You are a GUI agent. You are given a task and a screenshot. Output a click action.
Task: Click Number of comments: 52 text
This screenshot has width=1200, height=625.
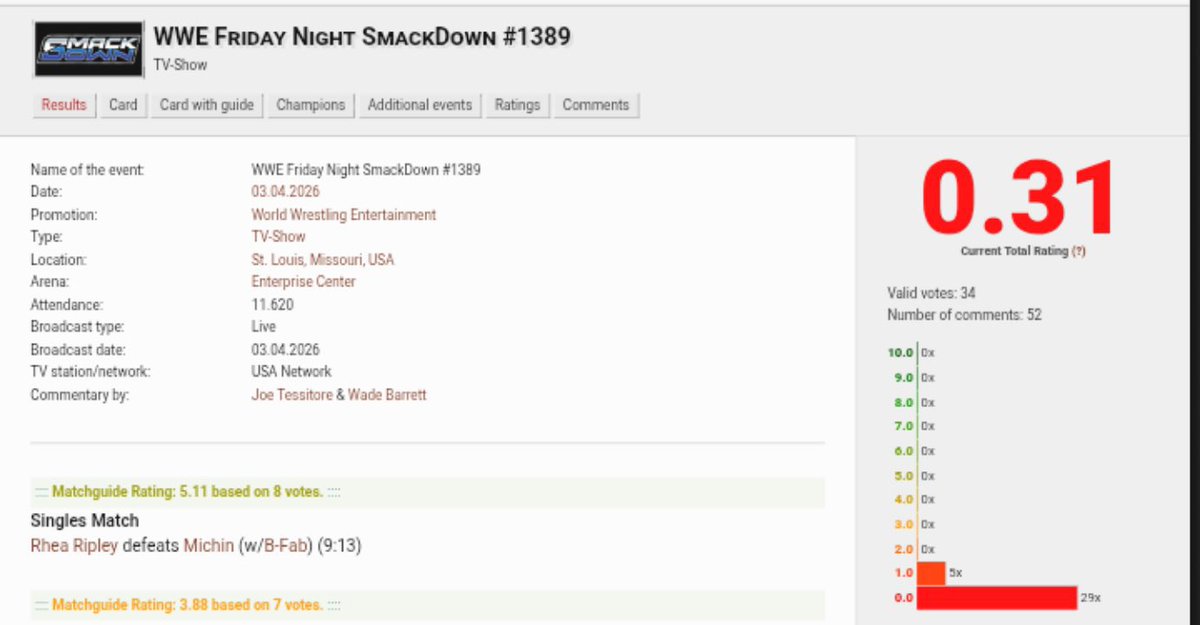(964, 315)
